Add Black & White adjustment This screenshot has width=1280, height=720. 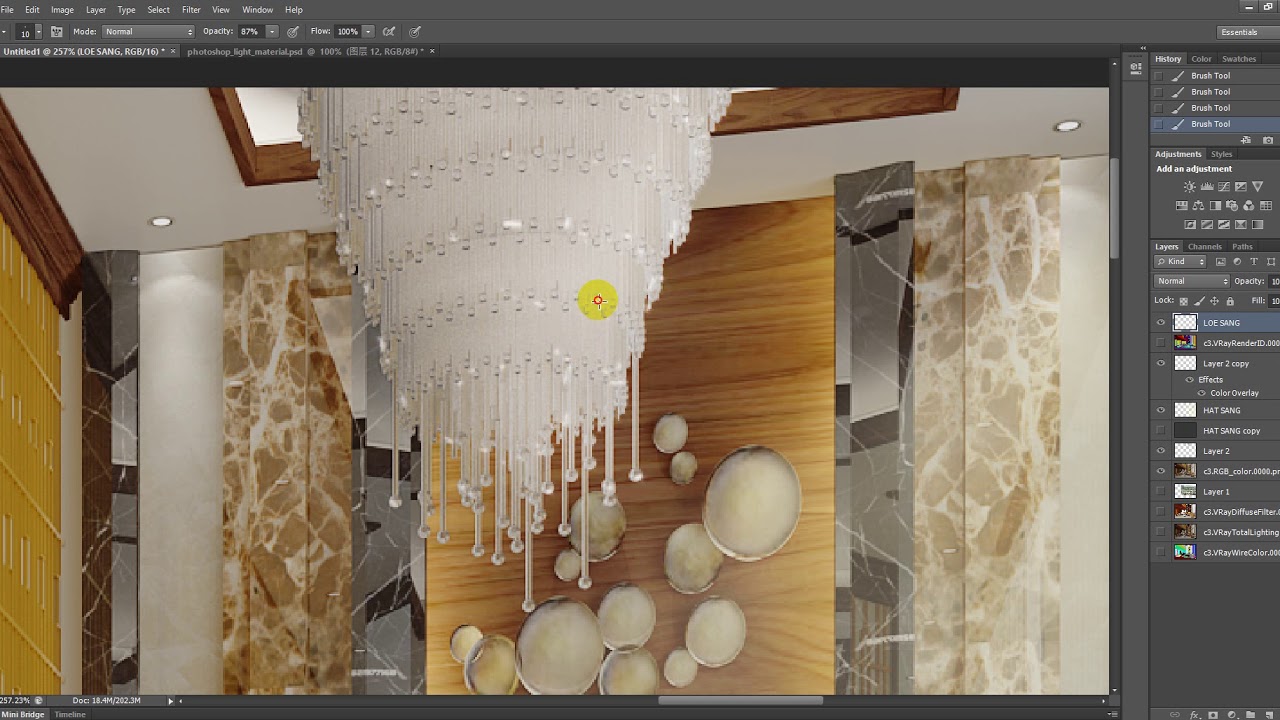pos(1217,206)
